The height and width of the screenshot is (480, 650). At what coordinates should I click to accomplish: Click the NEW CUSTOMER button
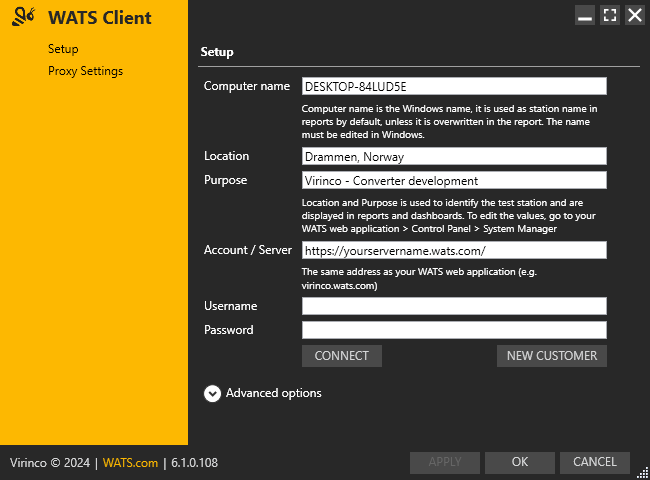tap(552, 356)
